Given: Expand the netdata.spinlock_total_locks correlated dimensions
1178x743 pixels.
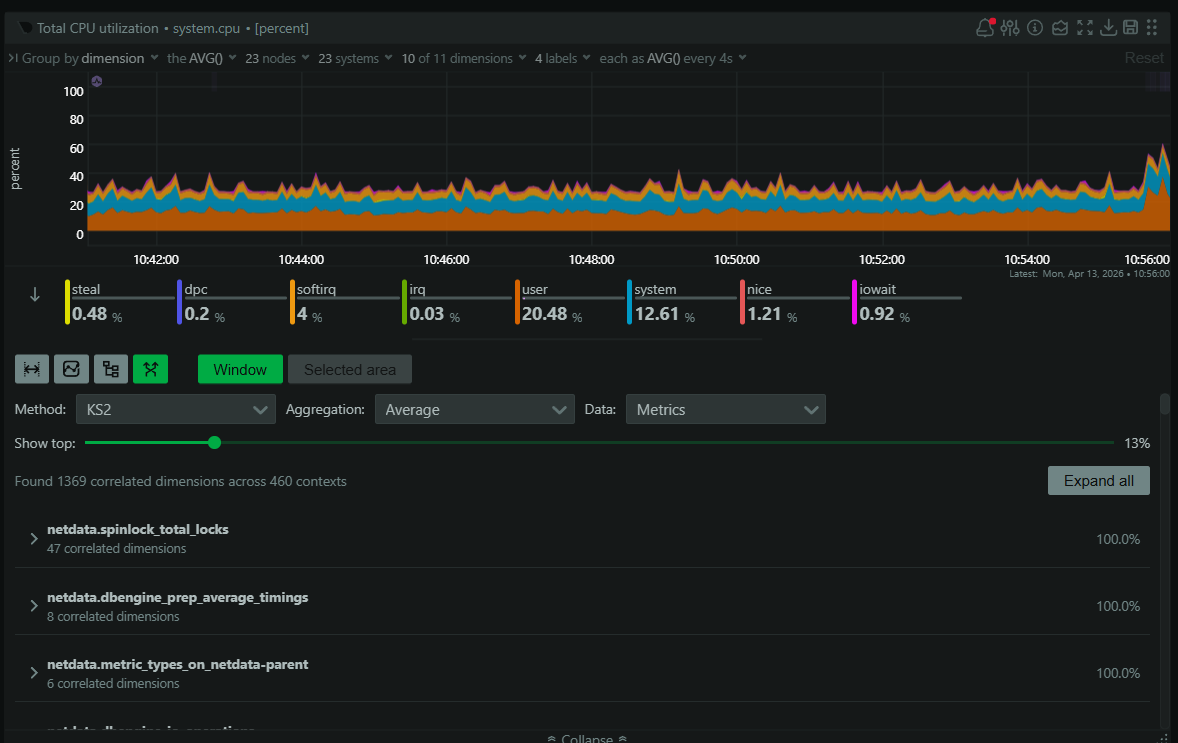Looking at the screenshot, I should pyautogui.click(x=33, y=538).
